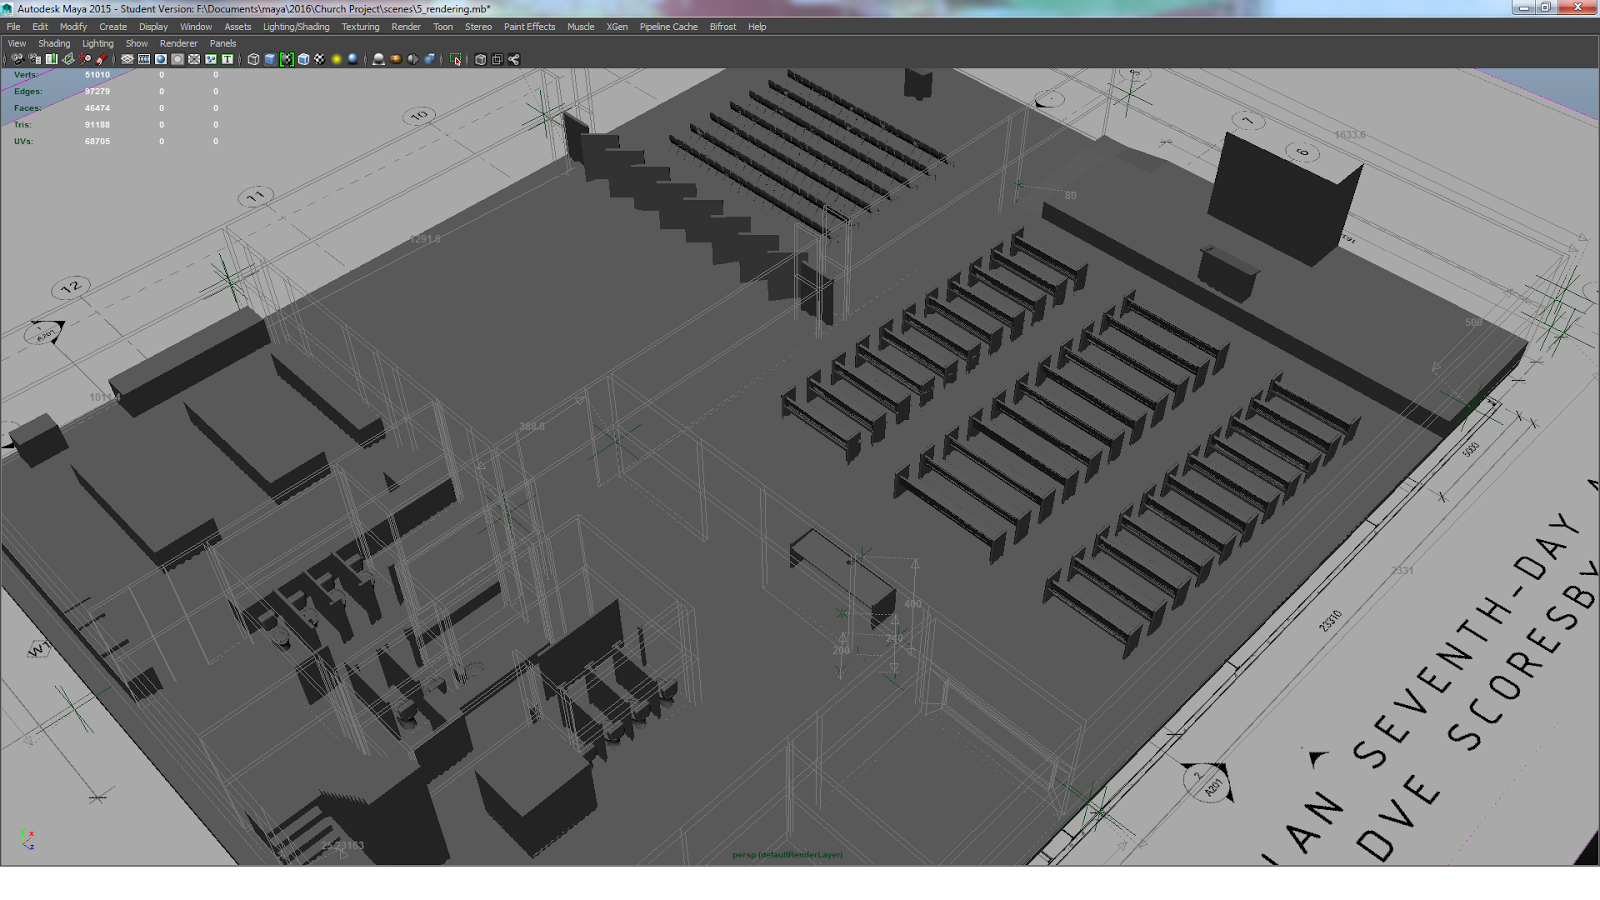
Task: Click the XYZ axis orientation gizmo
Action: click(28, 839)
